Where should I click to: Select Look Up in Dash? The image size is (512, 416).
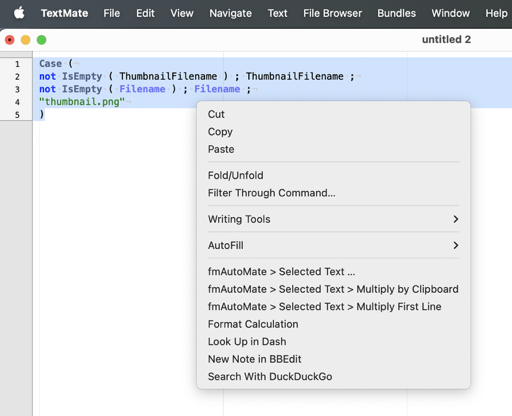click(333, 341)
